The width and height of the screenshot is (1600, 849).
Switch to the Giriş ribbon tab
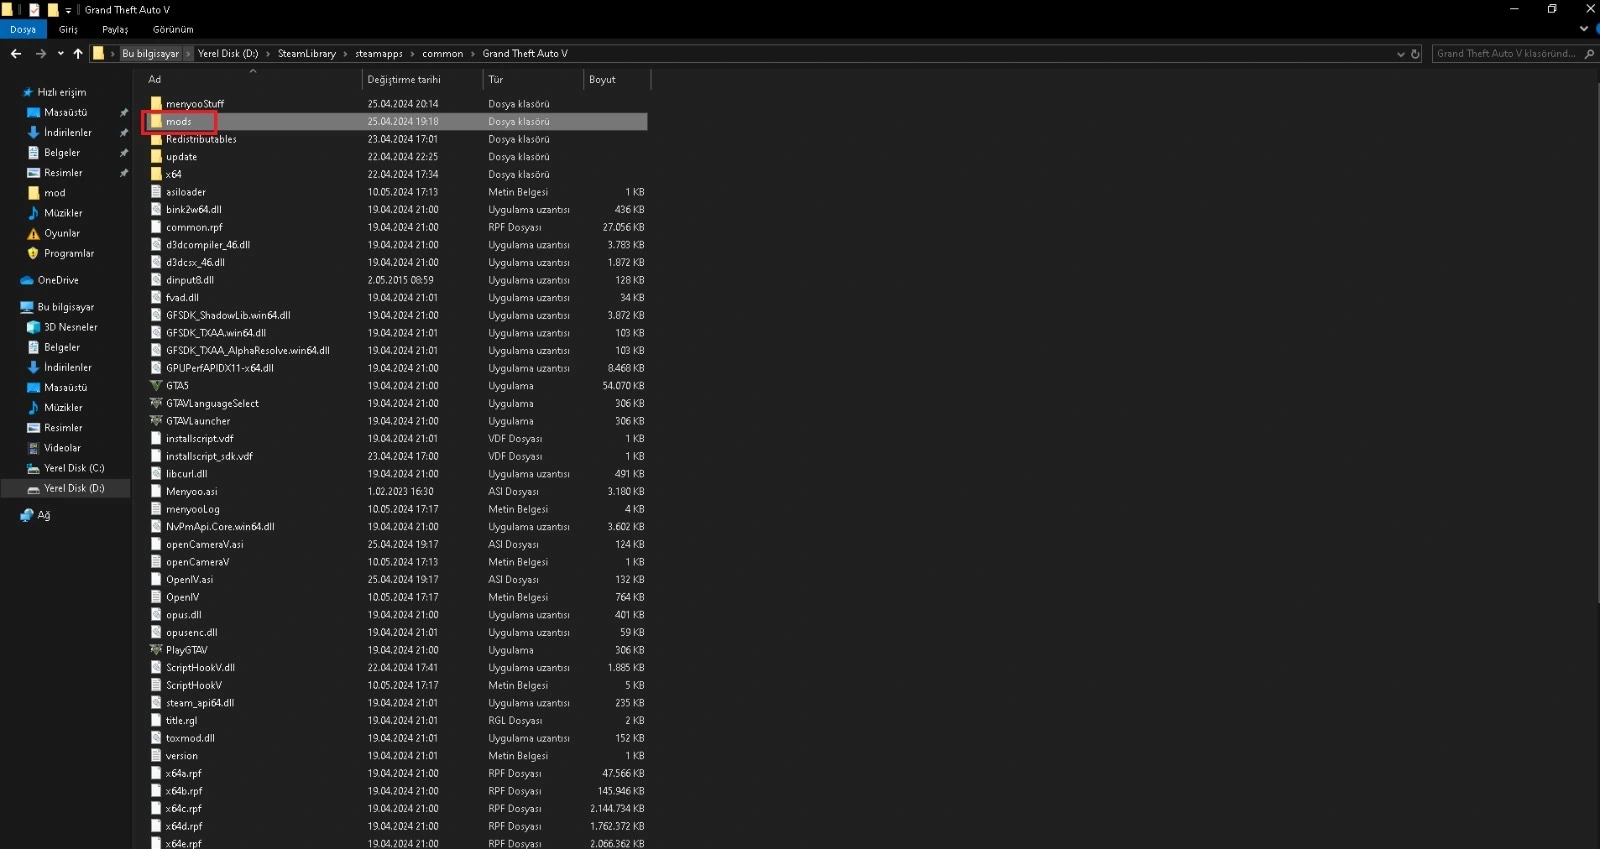(68, 30)
